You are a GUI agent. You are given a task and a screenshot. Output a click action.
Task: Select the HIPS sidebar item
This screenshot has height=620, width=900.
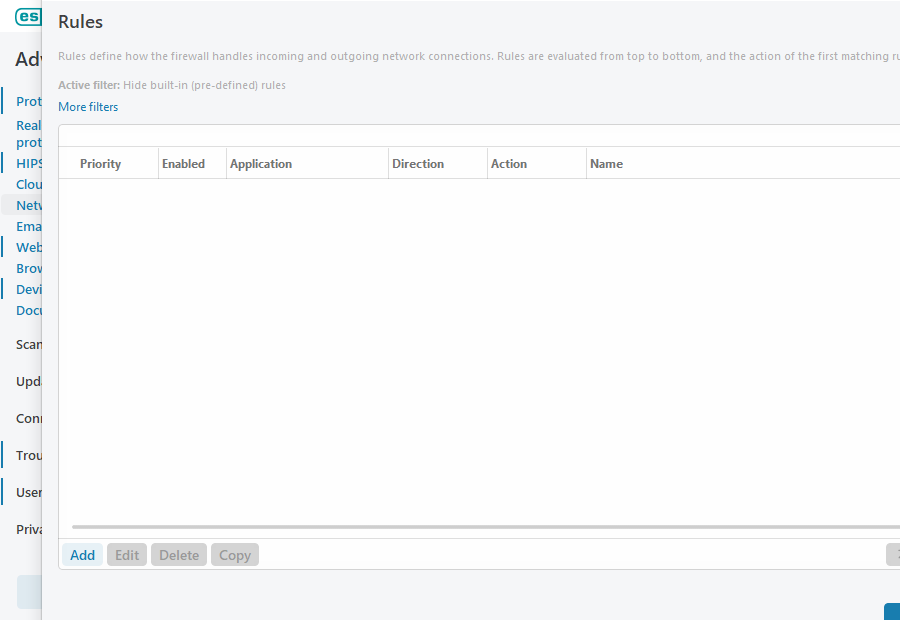[x=30, y=163]
